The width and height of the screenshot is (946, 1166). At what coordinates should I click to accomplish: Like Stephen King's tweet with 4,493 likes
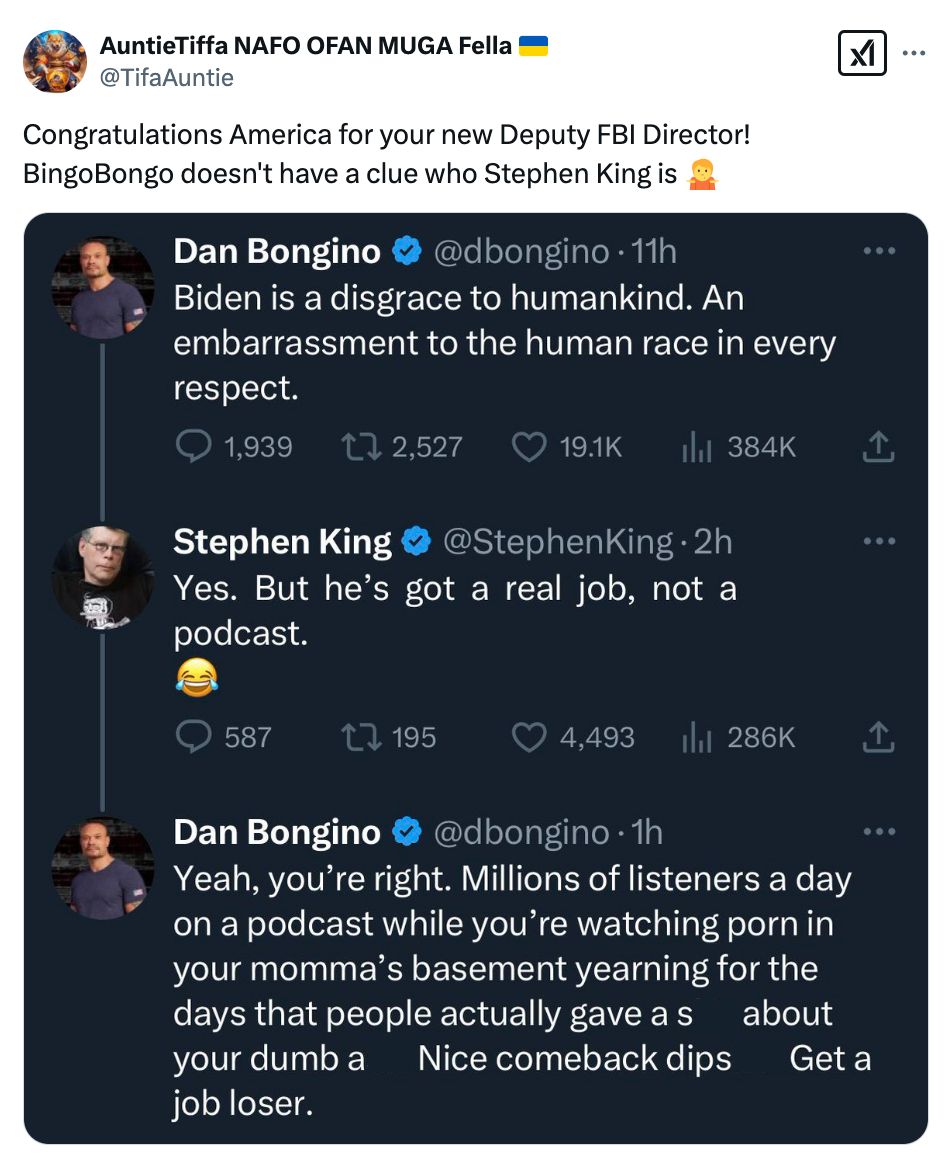point(528,738)
